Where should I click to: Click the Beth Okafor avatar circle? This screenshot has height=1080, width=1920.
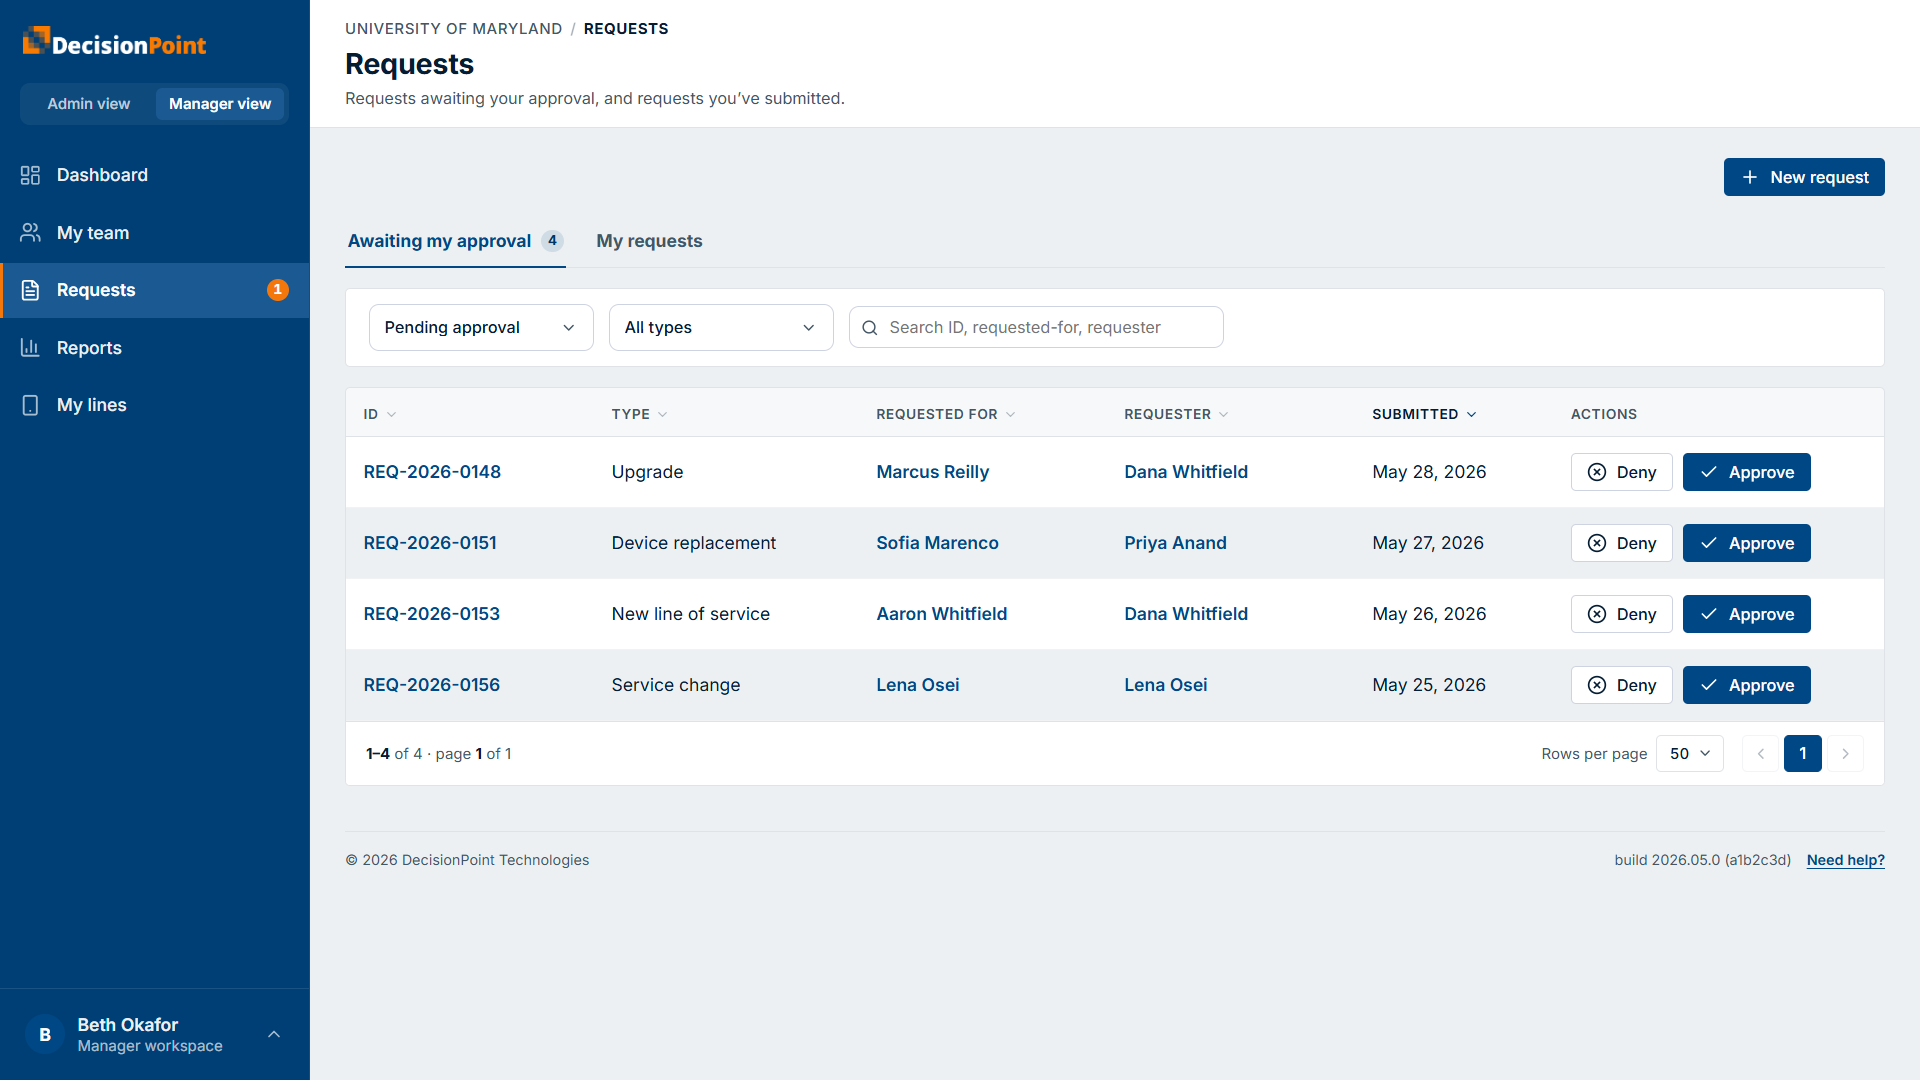coord(45,1035)
